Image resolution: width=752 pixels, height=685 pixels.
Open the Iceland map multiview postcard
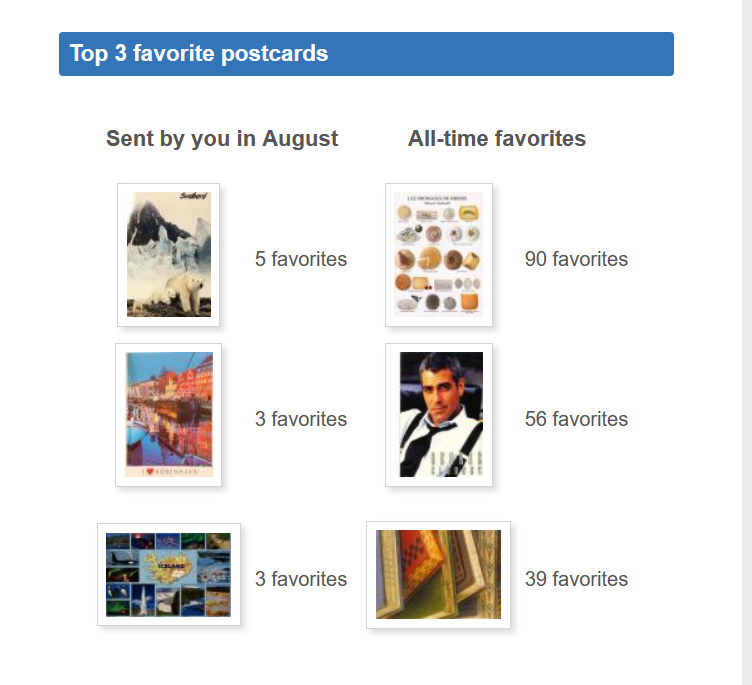(169, 574)
